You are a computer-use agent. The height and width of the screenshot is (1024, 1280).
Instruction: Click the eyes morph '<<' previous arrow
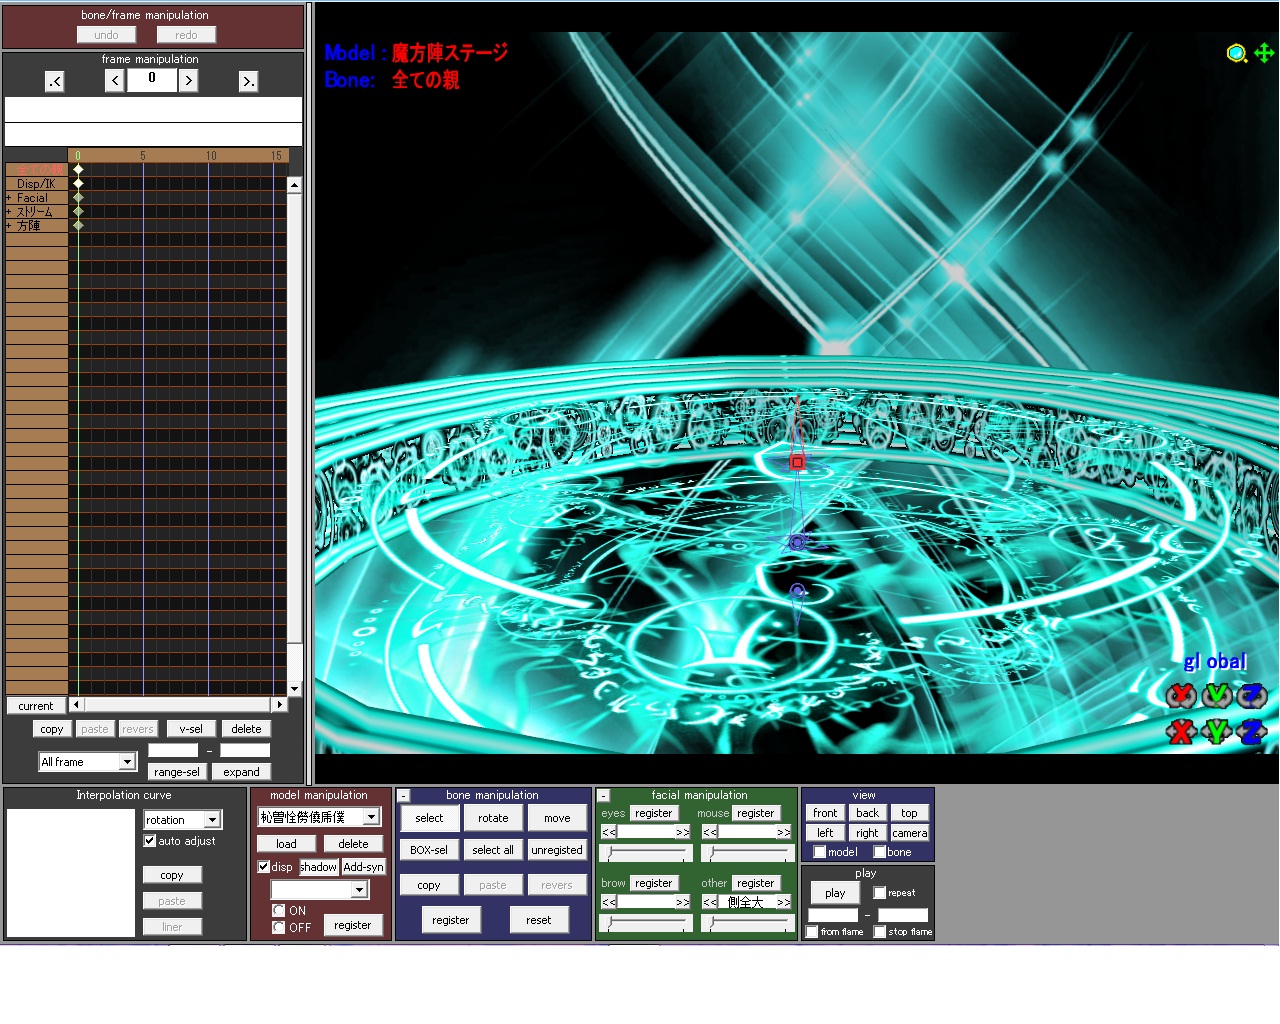(x=609, y=832)
